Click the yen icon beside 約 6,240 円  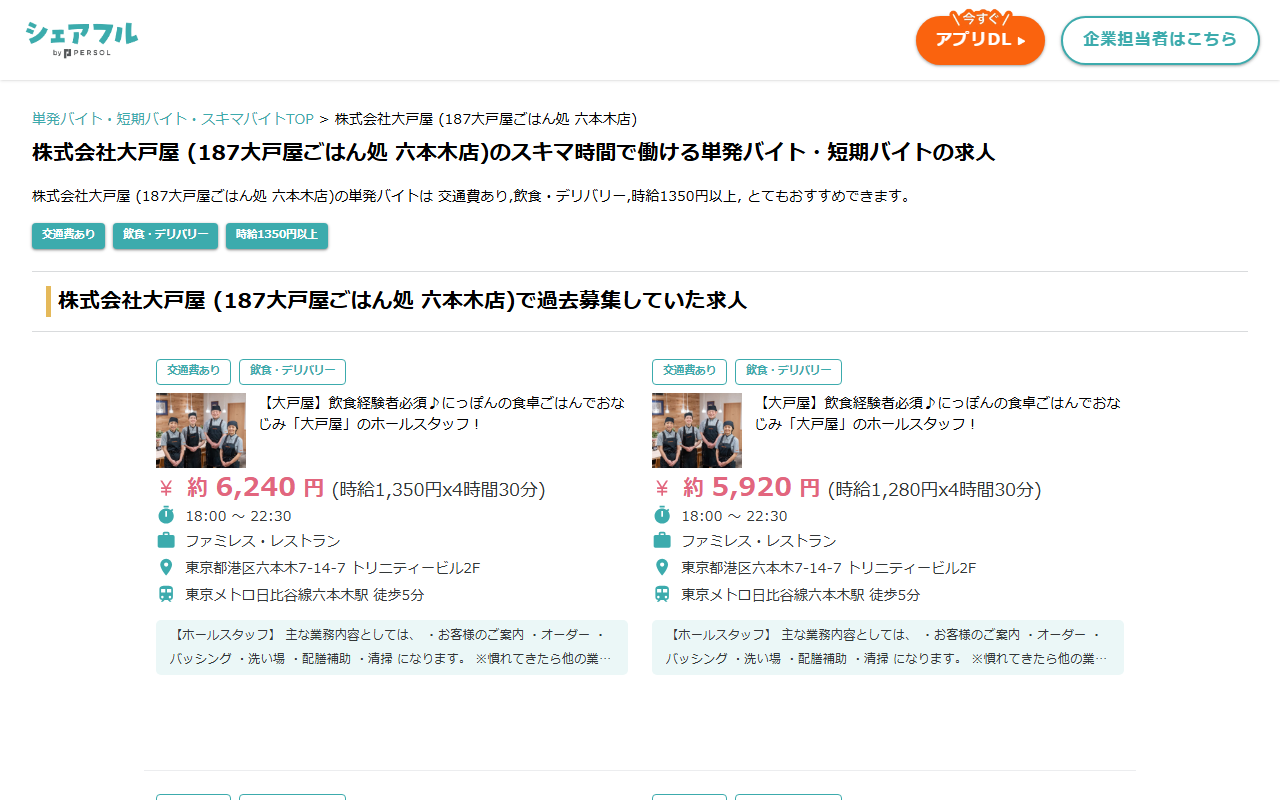pos(166,489)
